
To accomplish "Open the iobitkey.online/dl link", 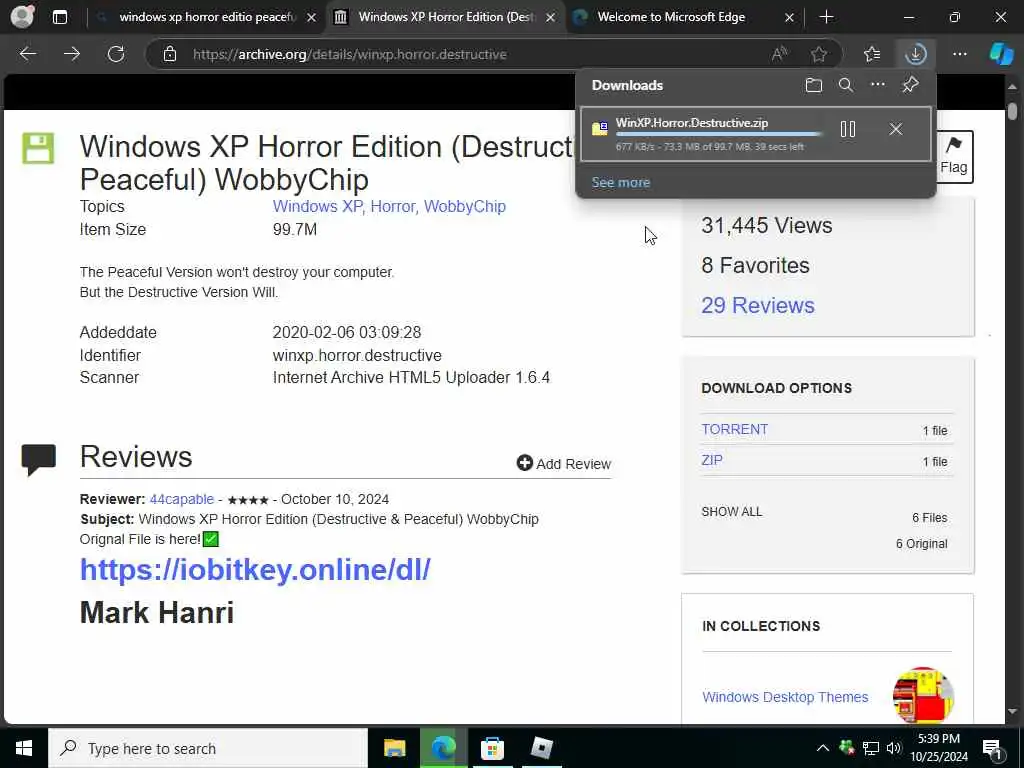I will click(x=255, y=569).
